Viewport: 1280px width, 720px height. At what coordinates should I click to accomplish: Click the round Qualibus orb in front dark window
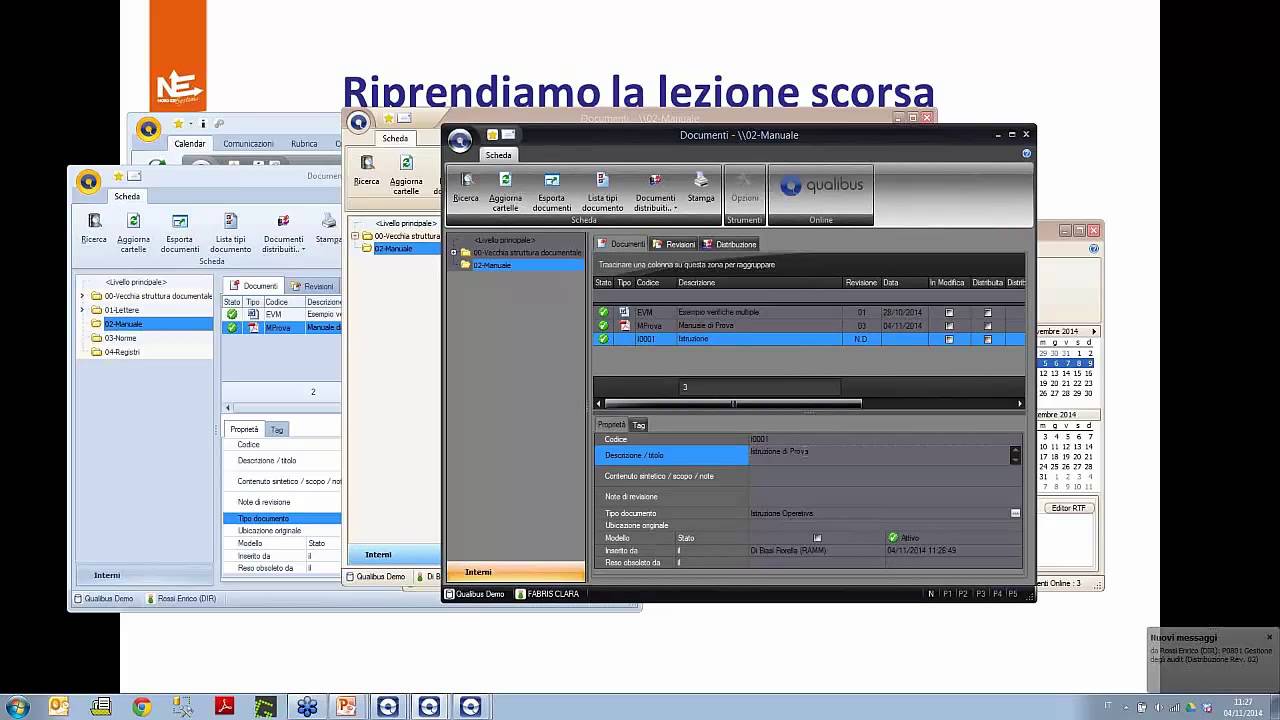tap(460, 140)
